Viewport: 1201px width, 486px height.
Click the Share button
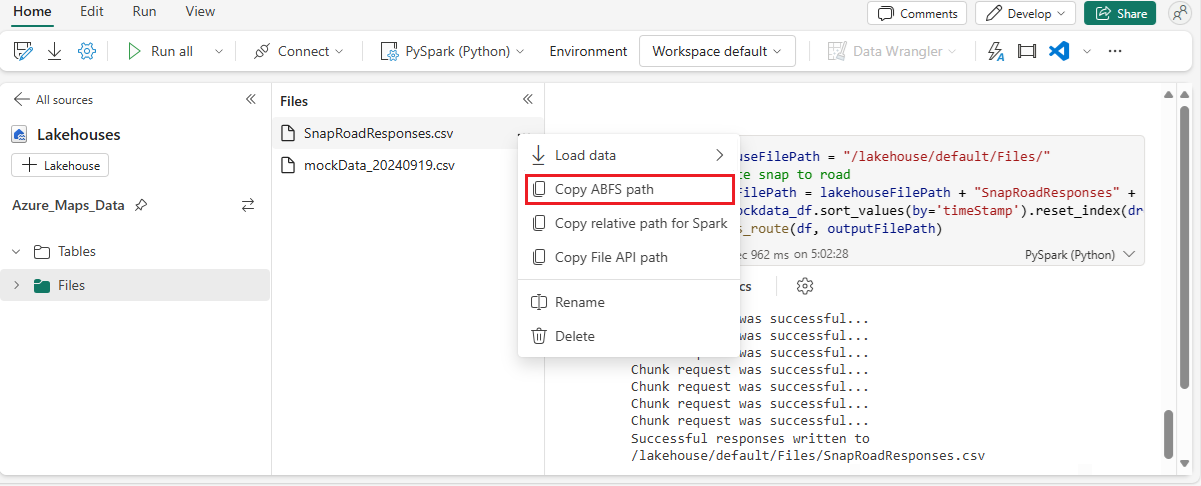(x=1120, y=13)
